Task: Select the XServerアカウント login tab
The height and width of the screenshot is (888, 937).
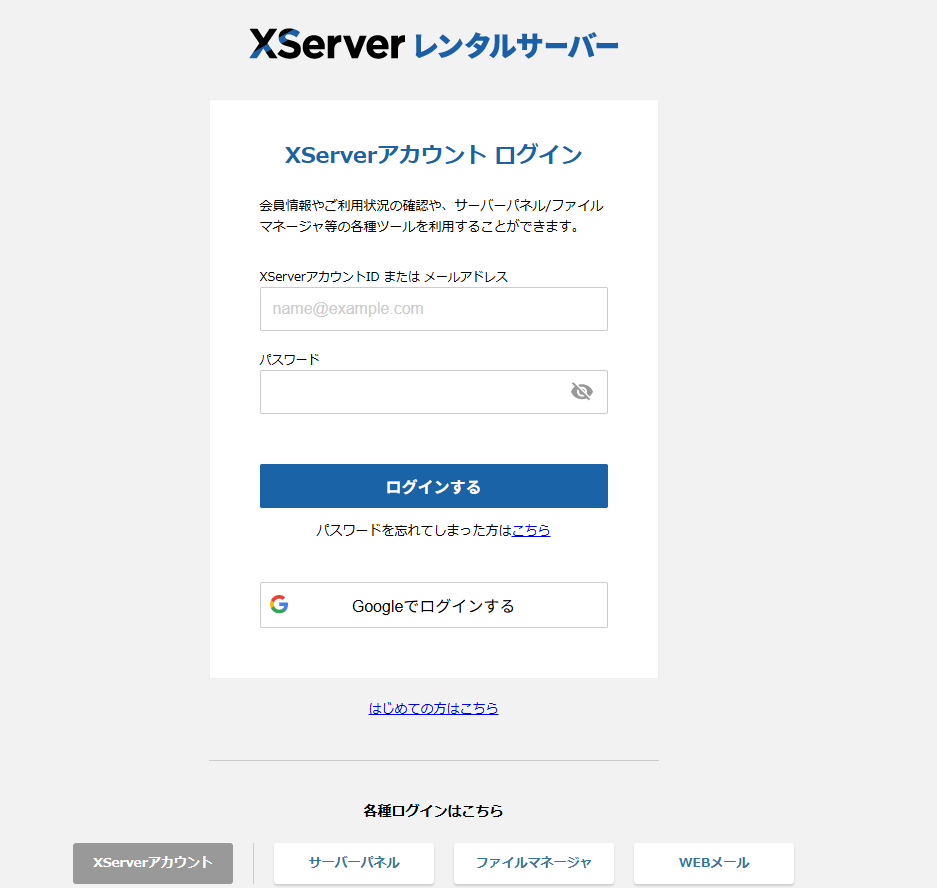Action: point(153,863)
